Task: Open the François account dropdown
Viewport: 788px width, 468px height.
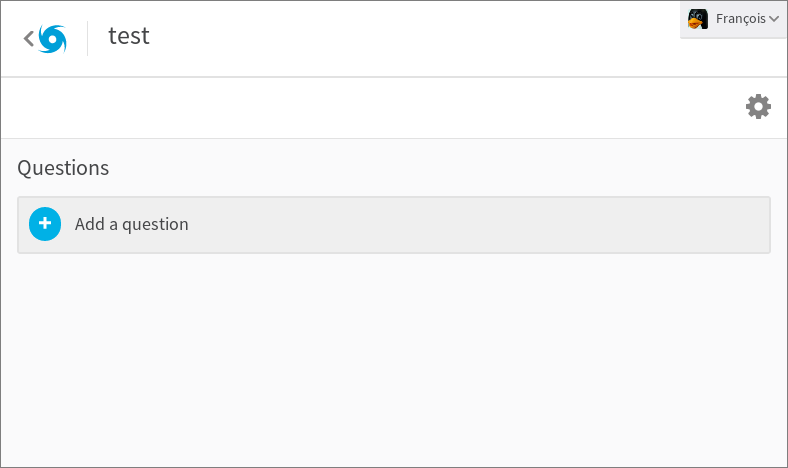Action: [733, 19]
